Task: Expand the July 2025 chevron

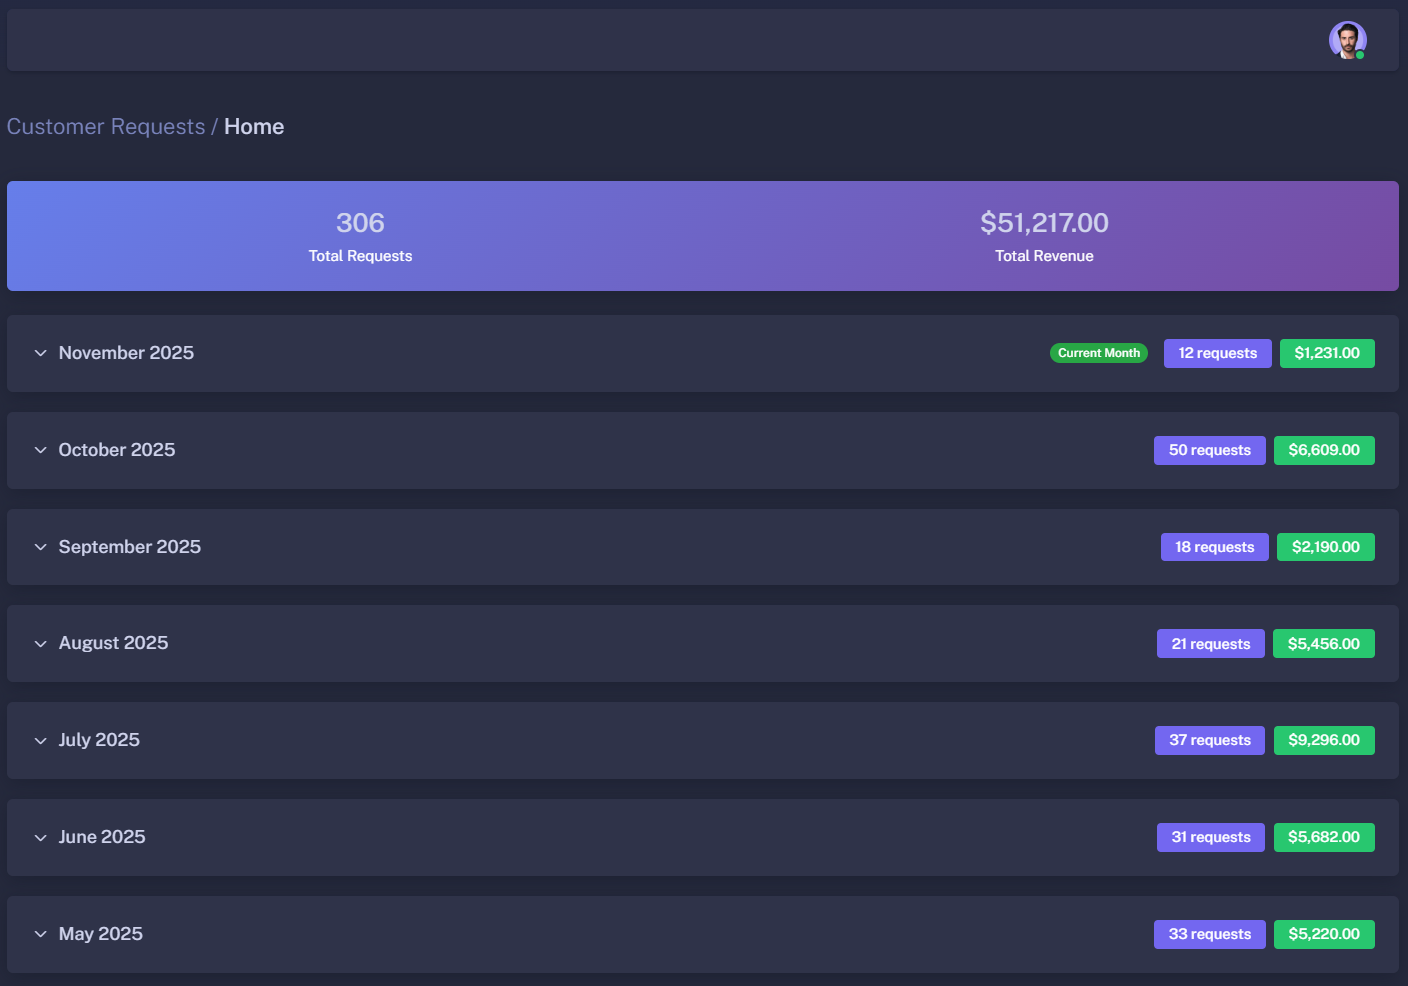Action: tap(41, 741)
